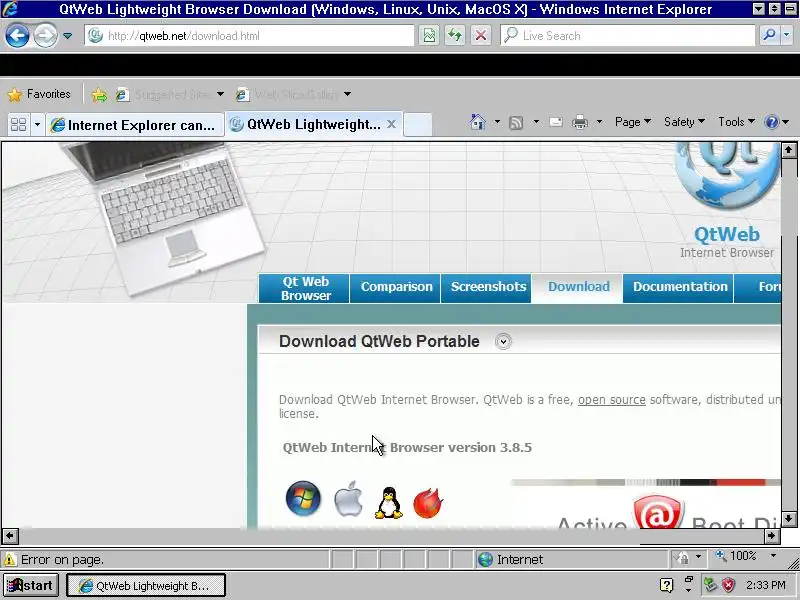Click QtWeb Lightweight taskbar button

pos(145,585)
